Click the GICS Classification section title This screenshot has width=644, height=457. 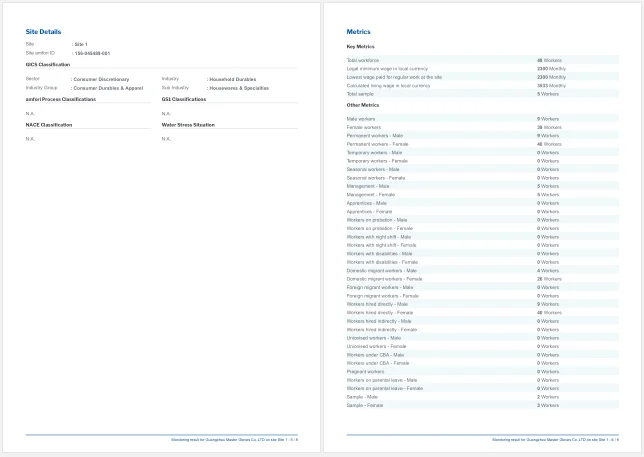pos(48,64)
